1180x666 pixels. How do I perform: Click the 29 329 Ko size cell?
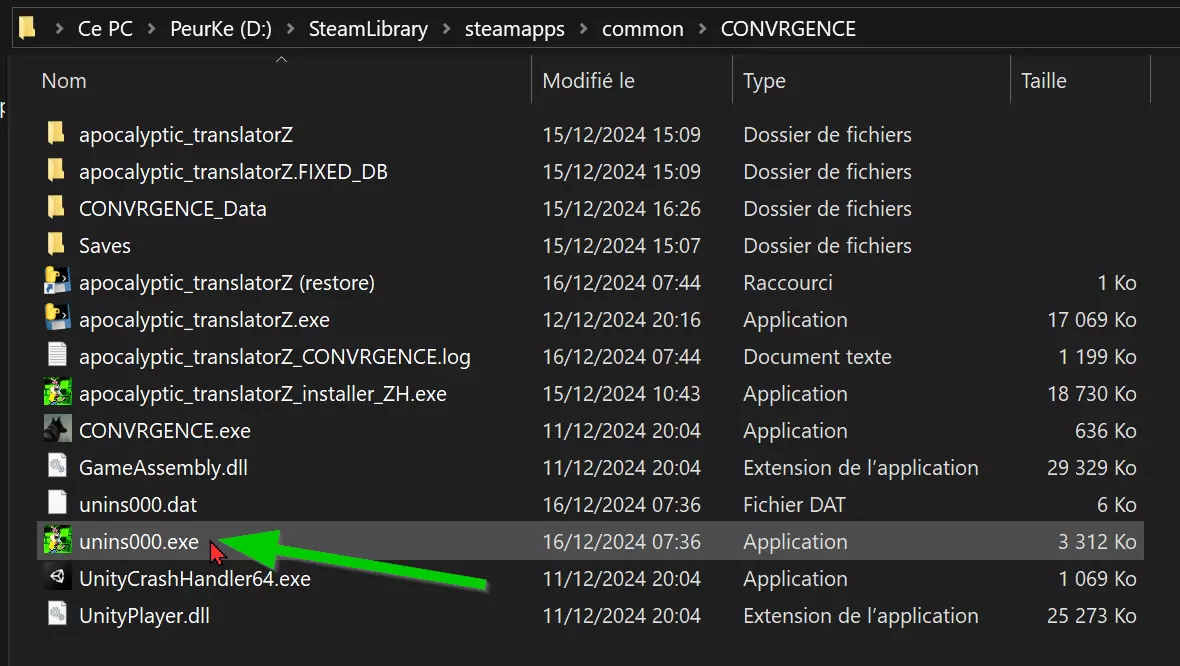(1092, 467)
